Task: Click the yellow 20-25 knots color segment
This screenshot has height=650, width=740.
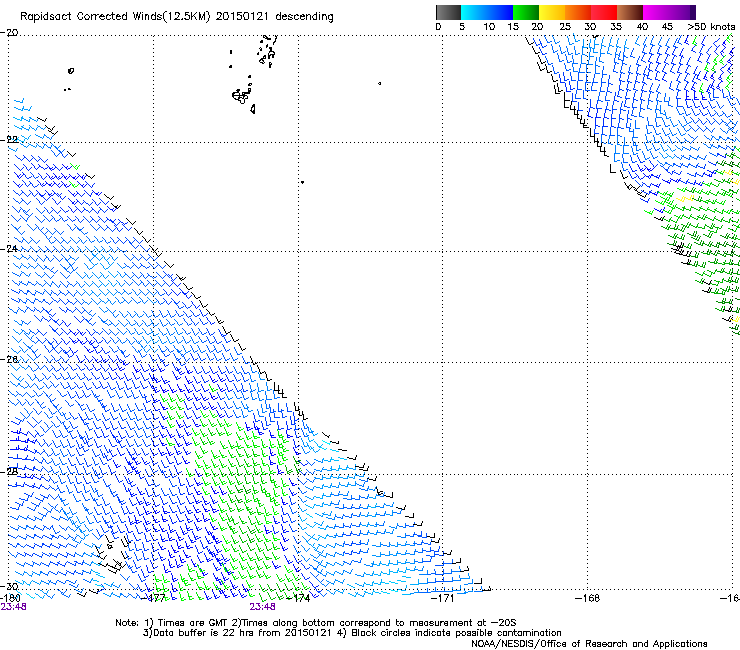Action: pyautogui.click(x=552, y=12)
